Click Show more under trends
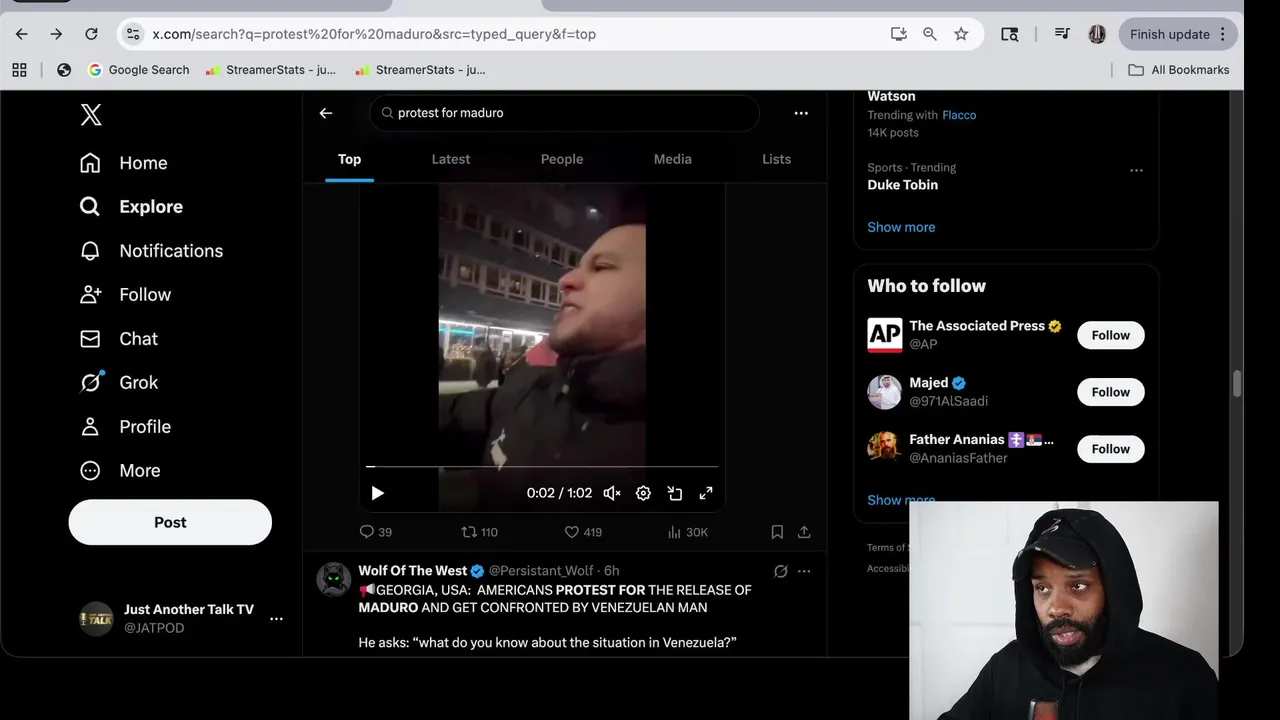Viewport: 1280px width, 720px height. 901,227
